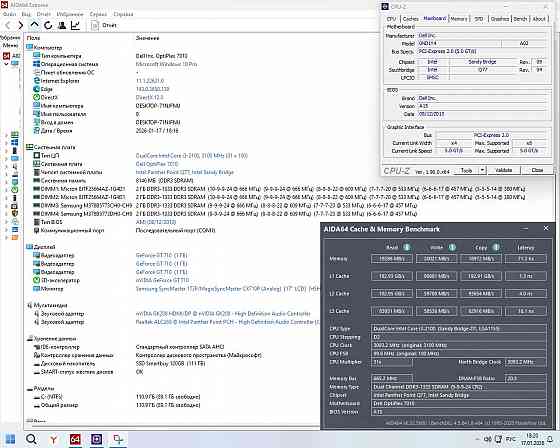Open the Сервис menu
The height and width of the screenshot is (448, 560).
pos(98,14)
